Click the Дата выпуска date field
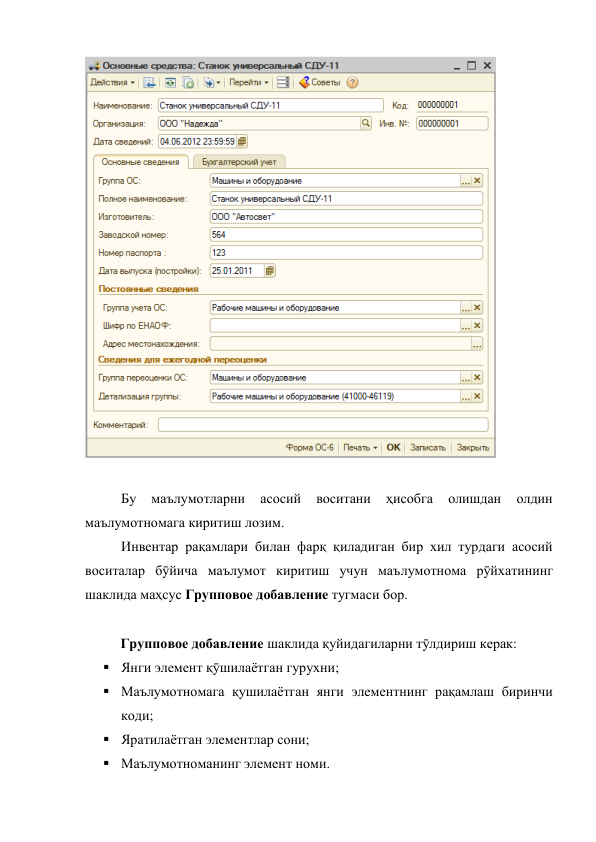 (x=237, y=271)
